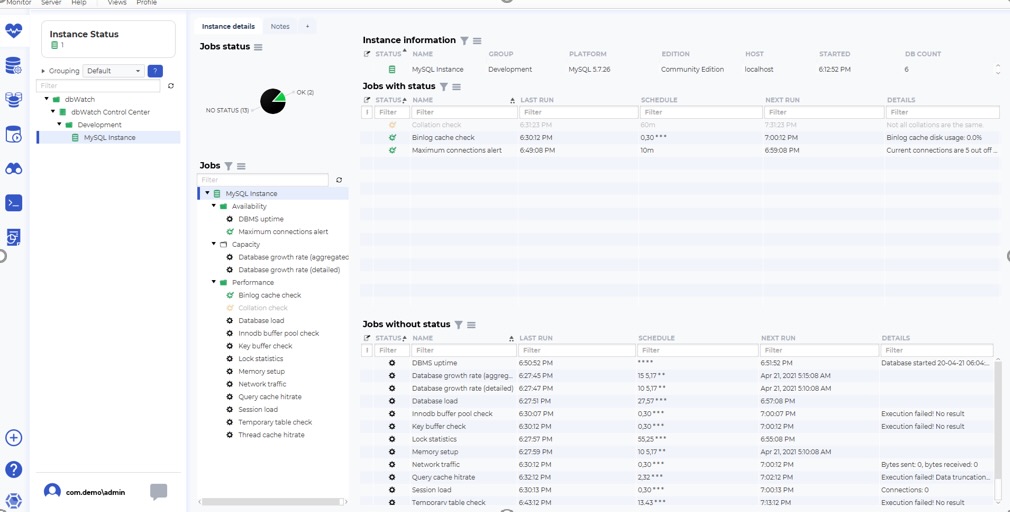Open the Jobs without status hamburger menu
This screenshot has width=1010, height=512.
[x=472, y=325]
